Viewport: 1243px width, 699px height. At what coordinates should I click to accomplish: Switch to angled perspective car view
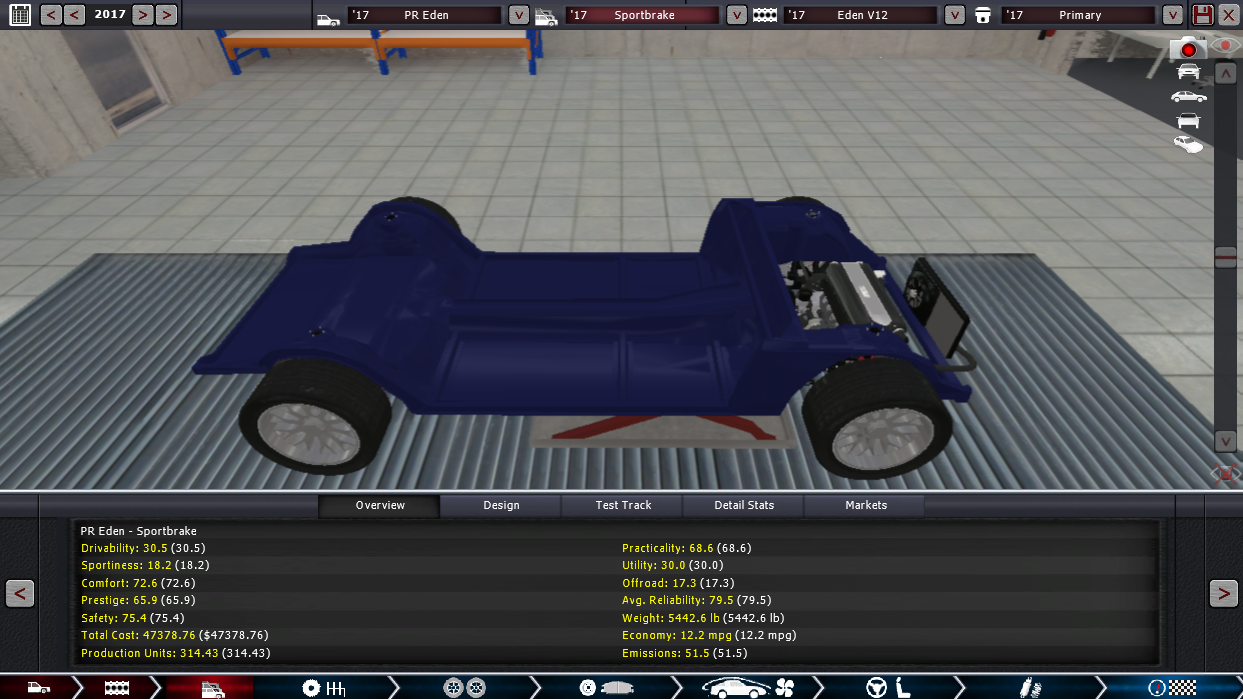click(1189, 144)
